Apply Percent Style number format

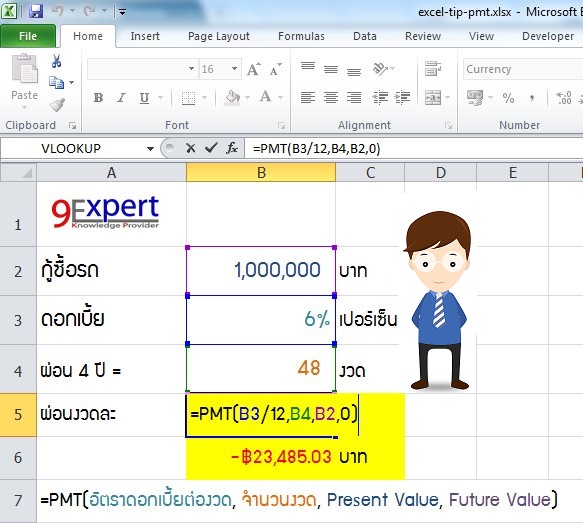click(508, 98)
